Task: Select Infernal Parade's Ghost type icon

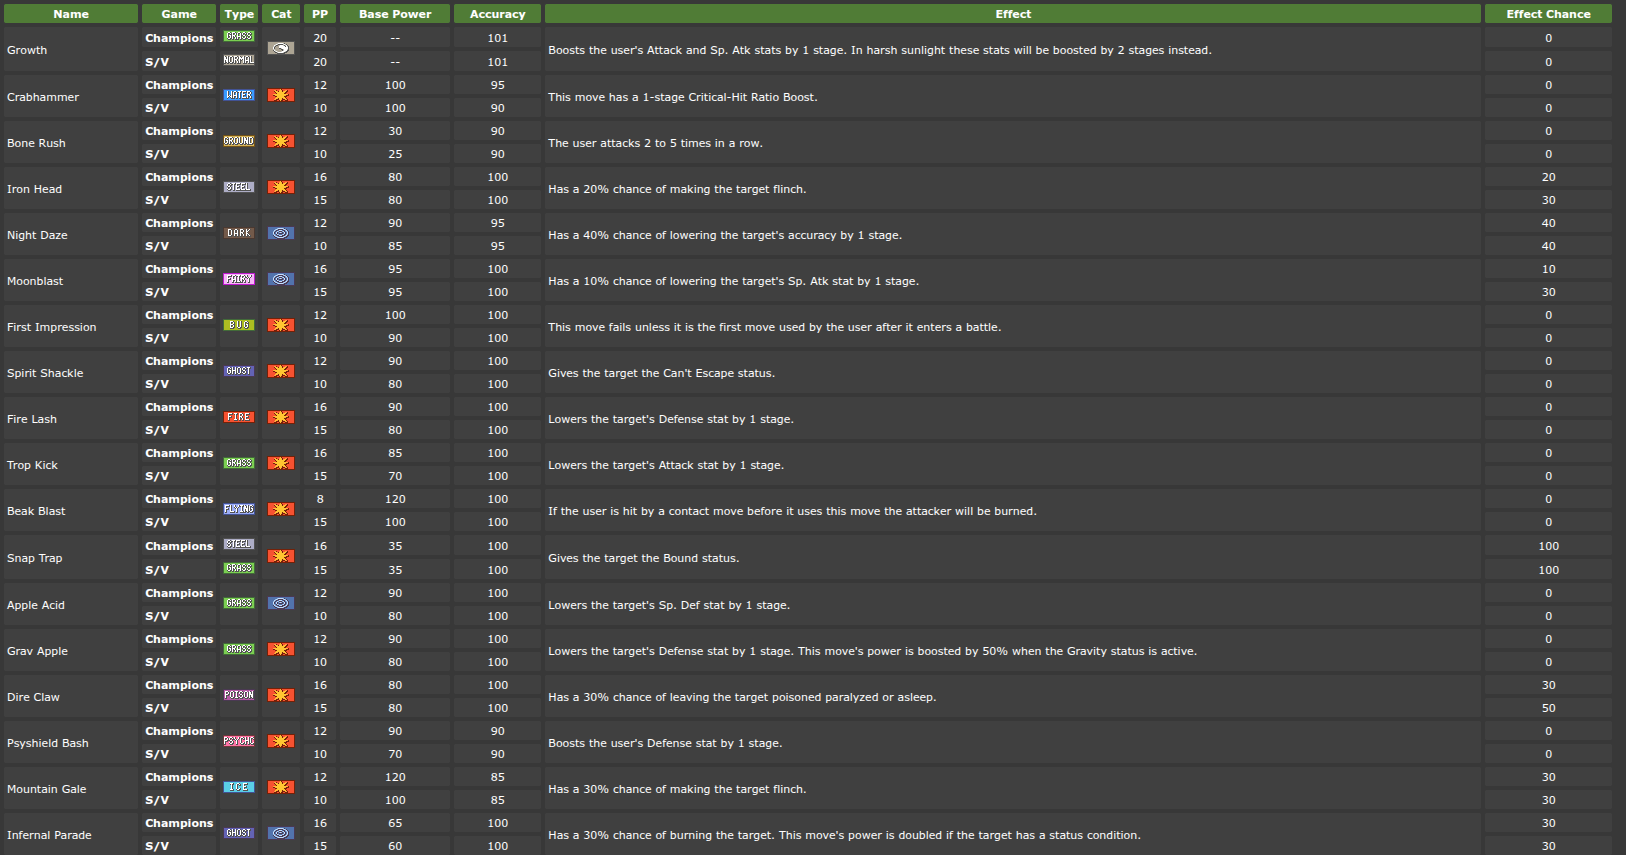Action: [239, 833]
